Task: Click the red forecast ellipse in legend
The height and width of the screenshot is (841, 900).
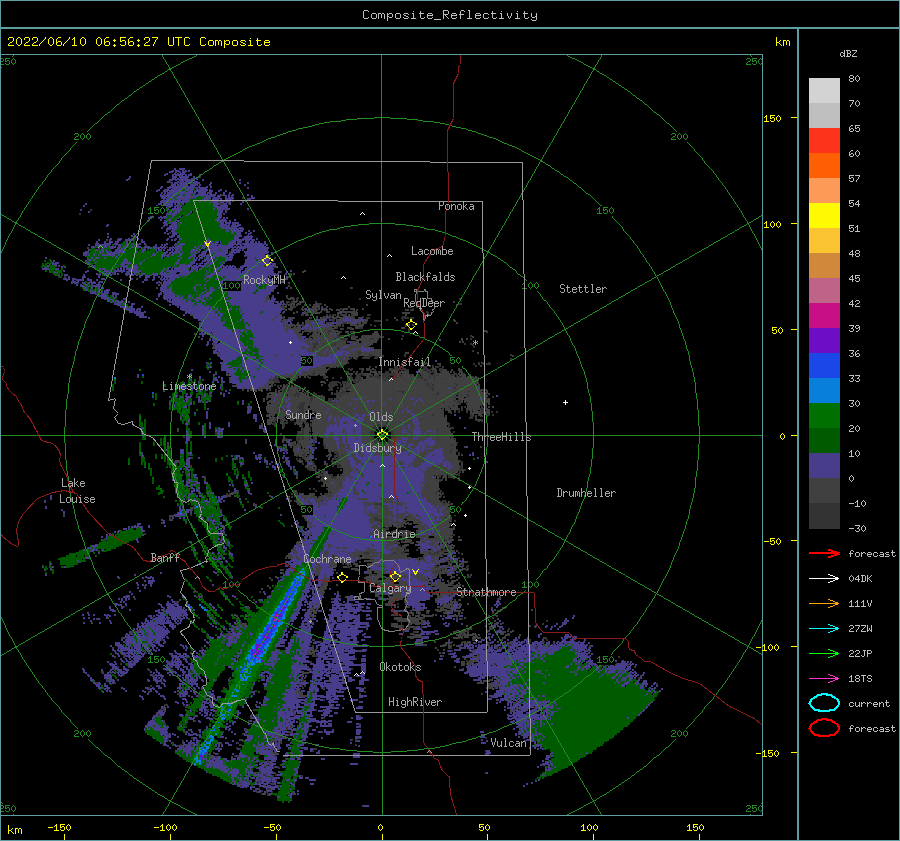Action: (824, 728)
